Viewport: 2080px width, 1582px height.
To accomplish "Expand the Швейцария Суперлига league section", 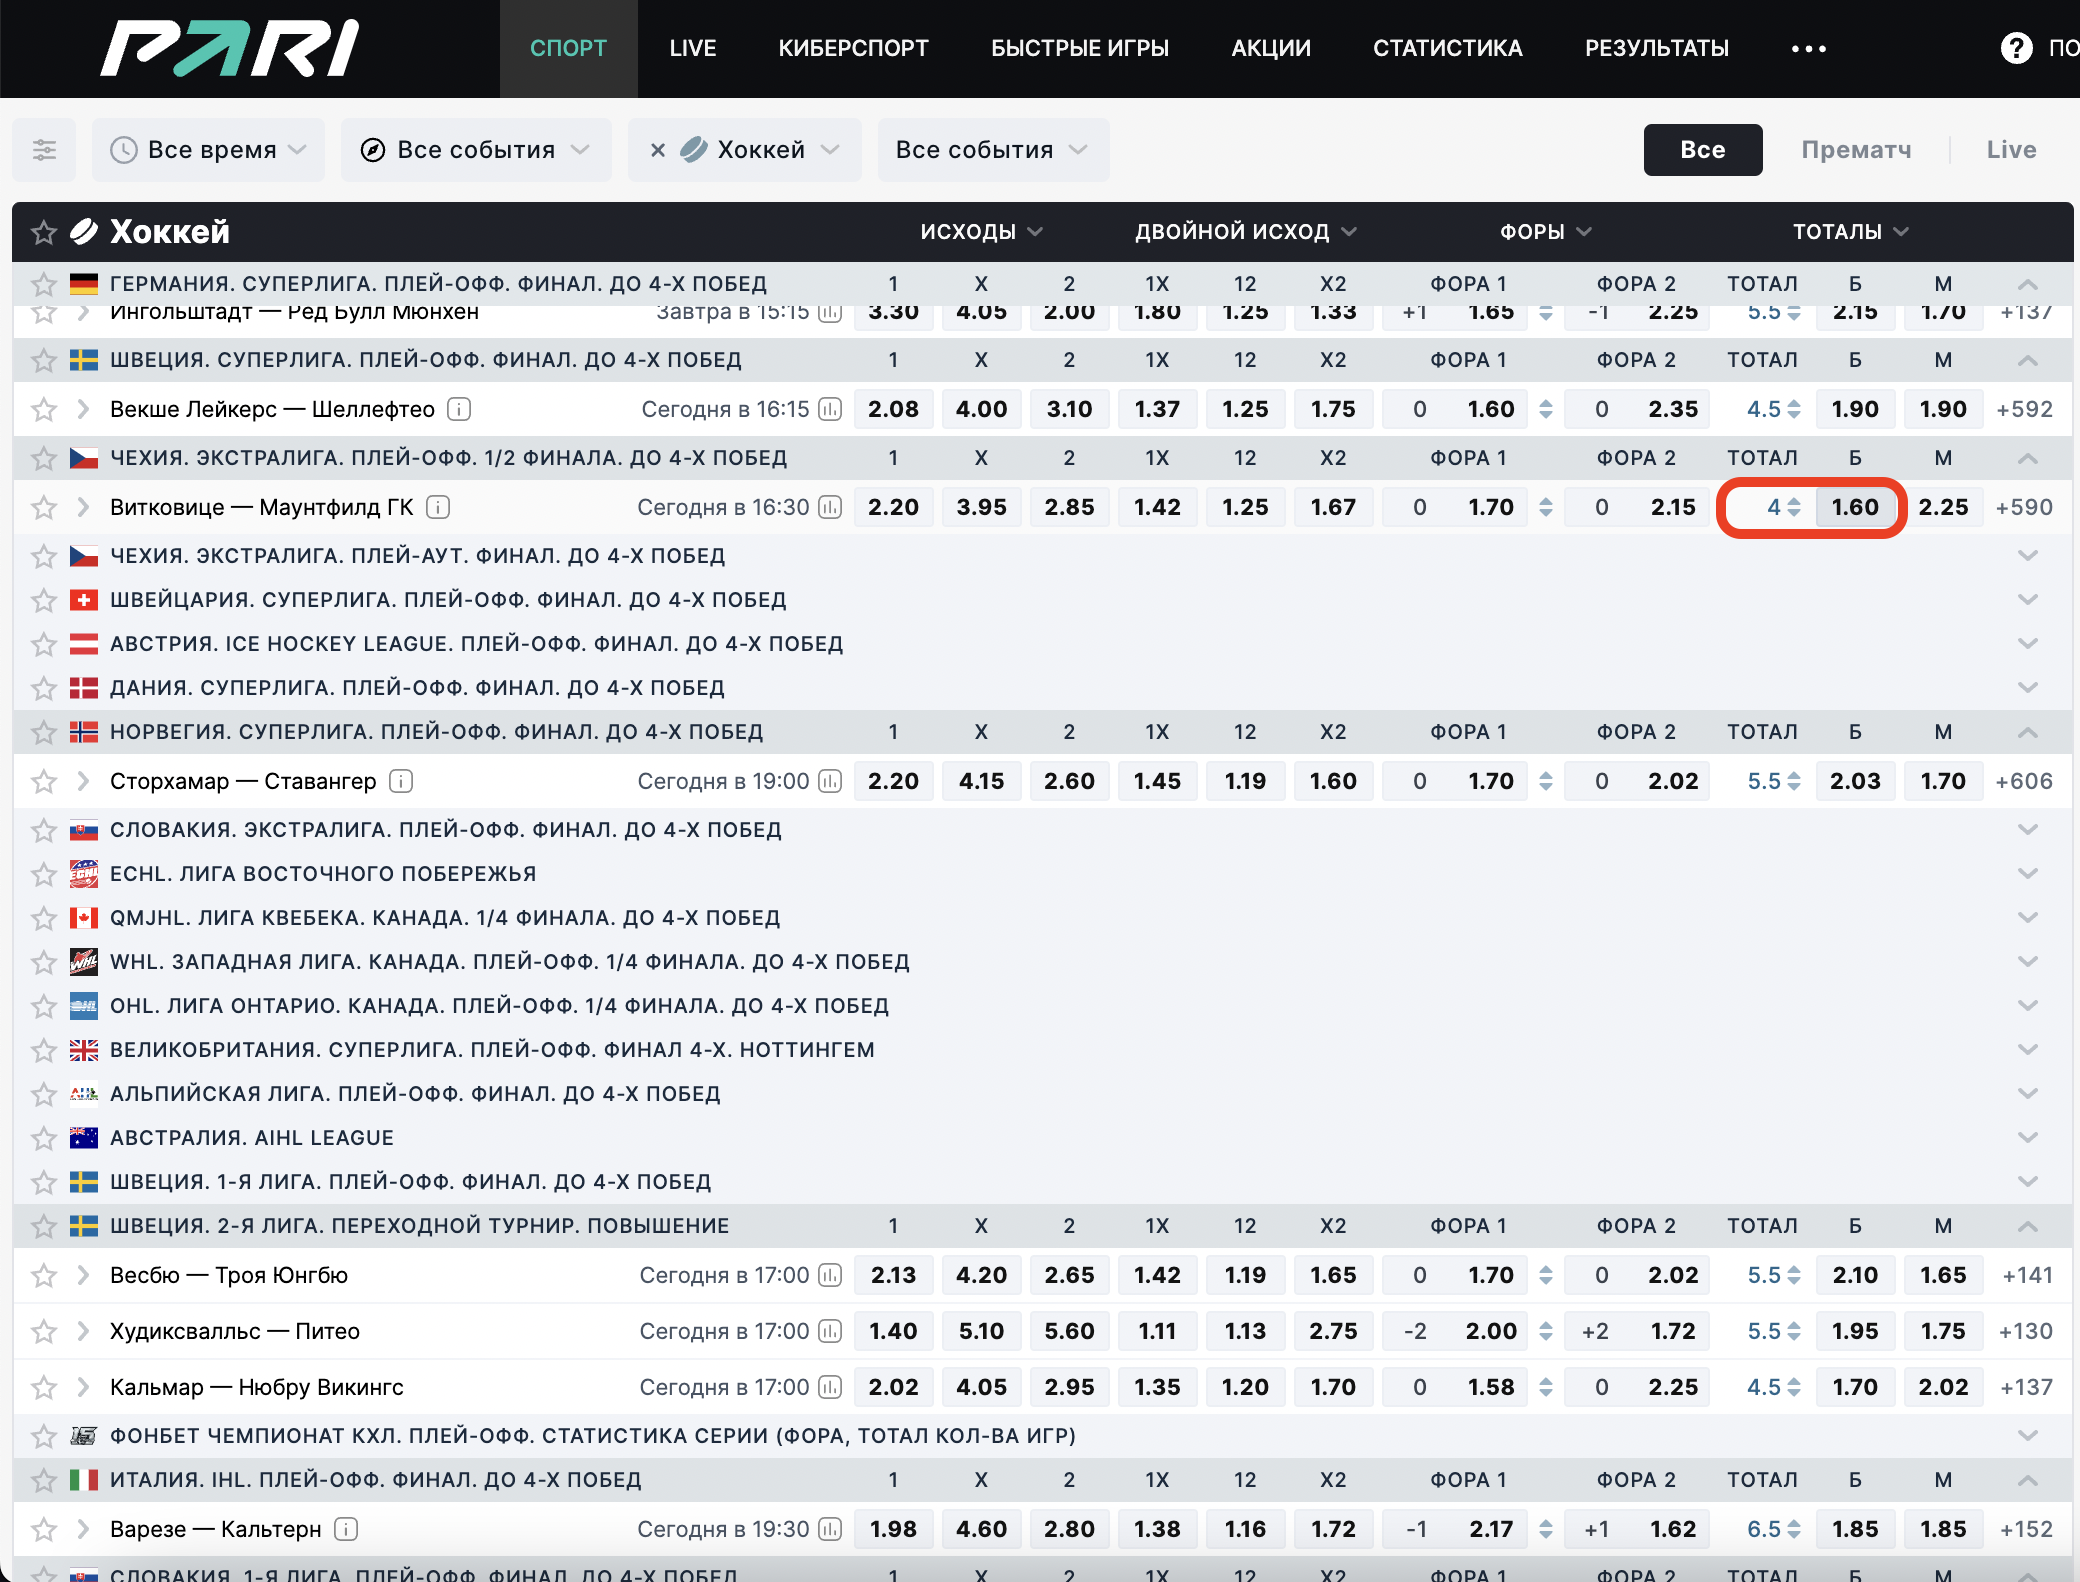I will tap(2028, 600).
